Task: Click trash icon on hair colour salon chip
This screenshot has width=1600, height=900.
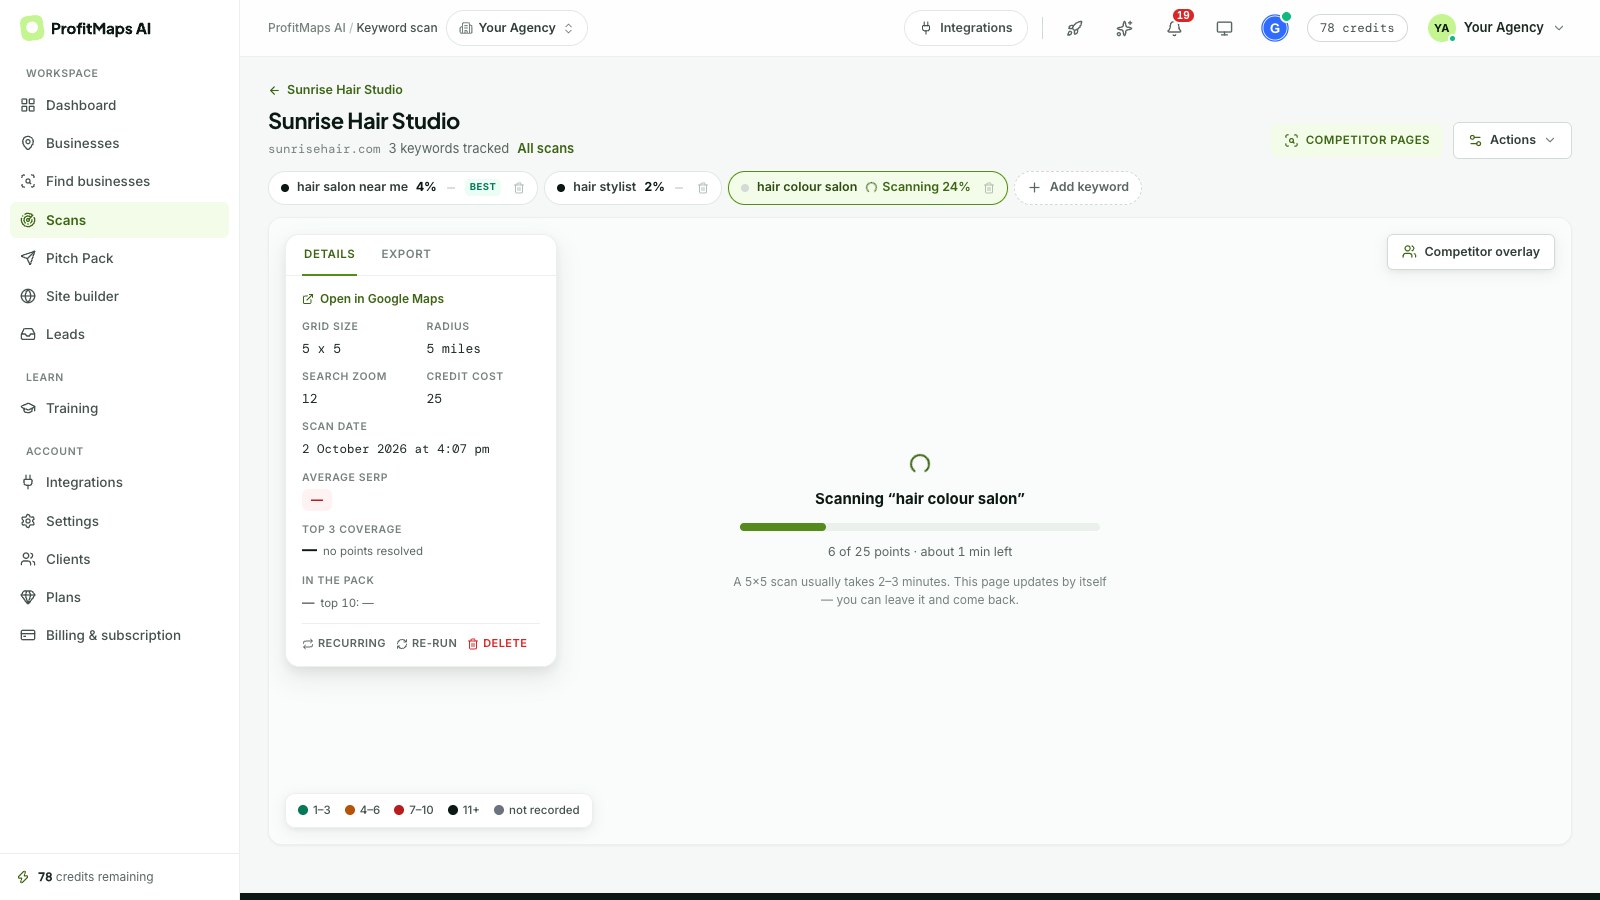Action: 989,188
